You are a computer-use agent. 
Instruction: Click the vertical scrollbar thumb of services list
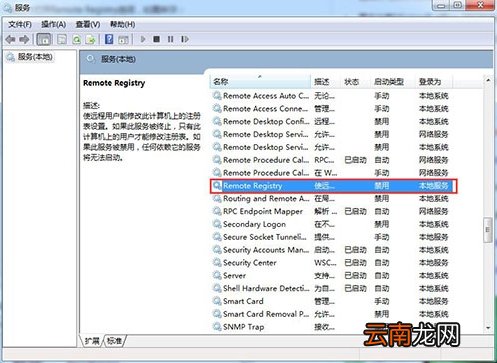(x=488, y=230)
